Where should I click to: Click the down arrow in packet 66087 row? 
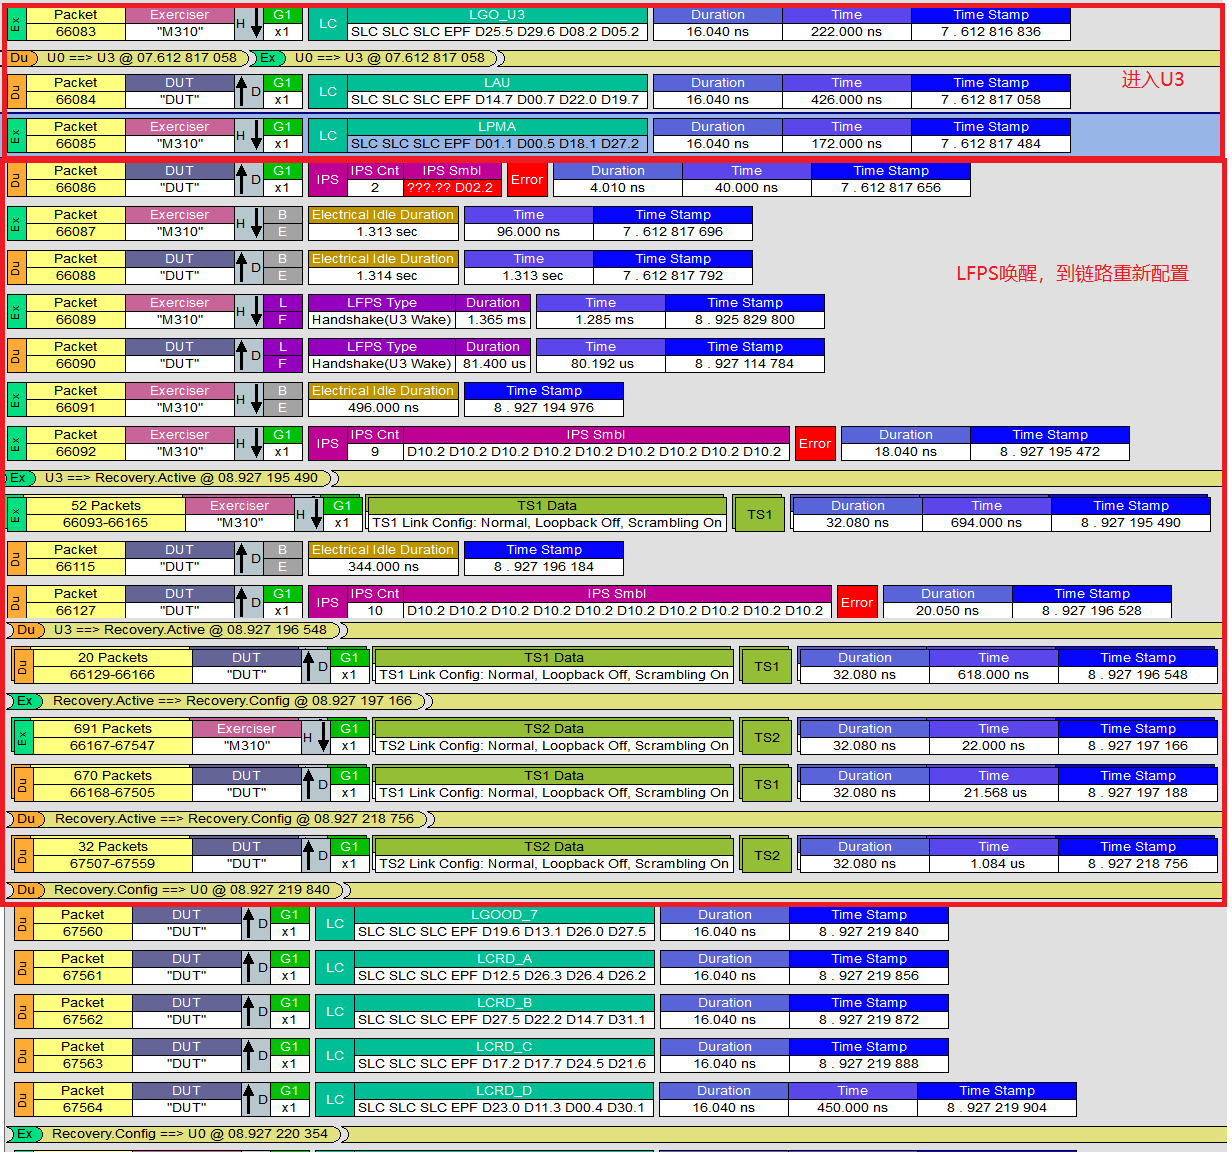tap(256, 224)
